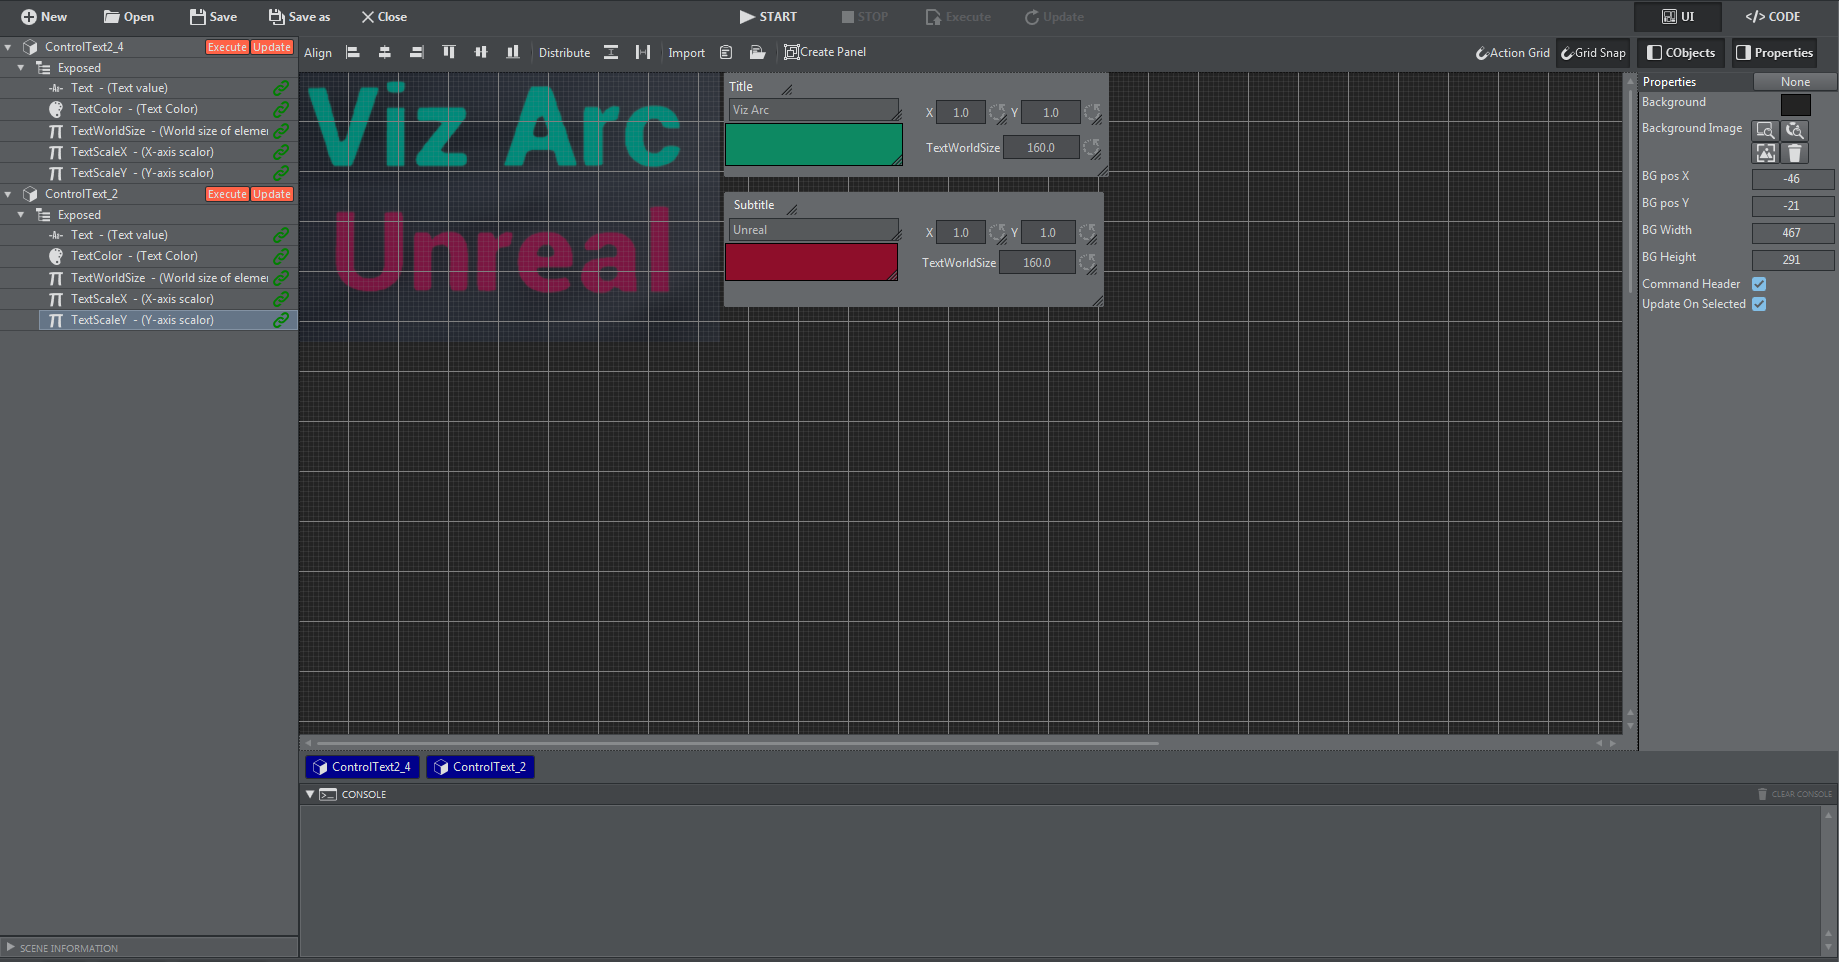Expand the Scene Information section

pyautogui.click(x=11, y=947)
